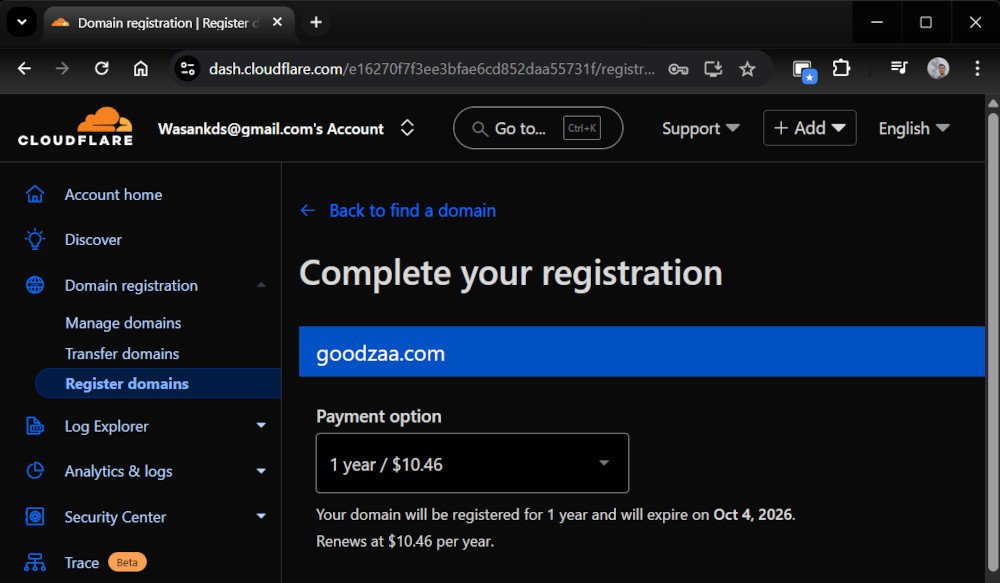
Task: Open the Payment option dropdown
Action: point(472,463)
